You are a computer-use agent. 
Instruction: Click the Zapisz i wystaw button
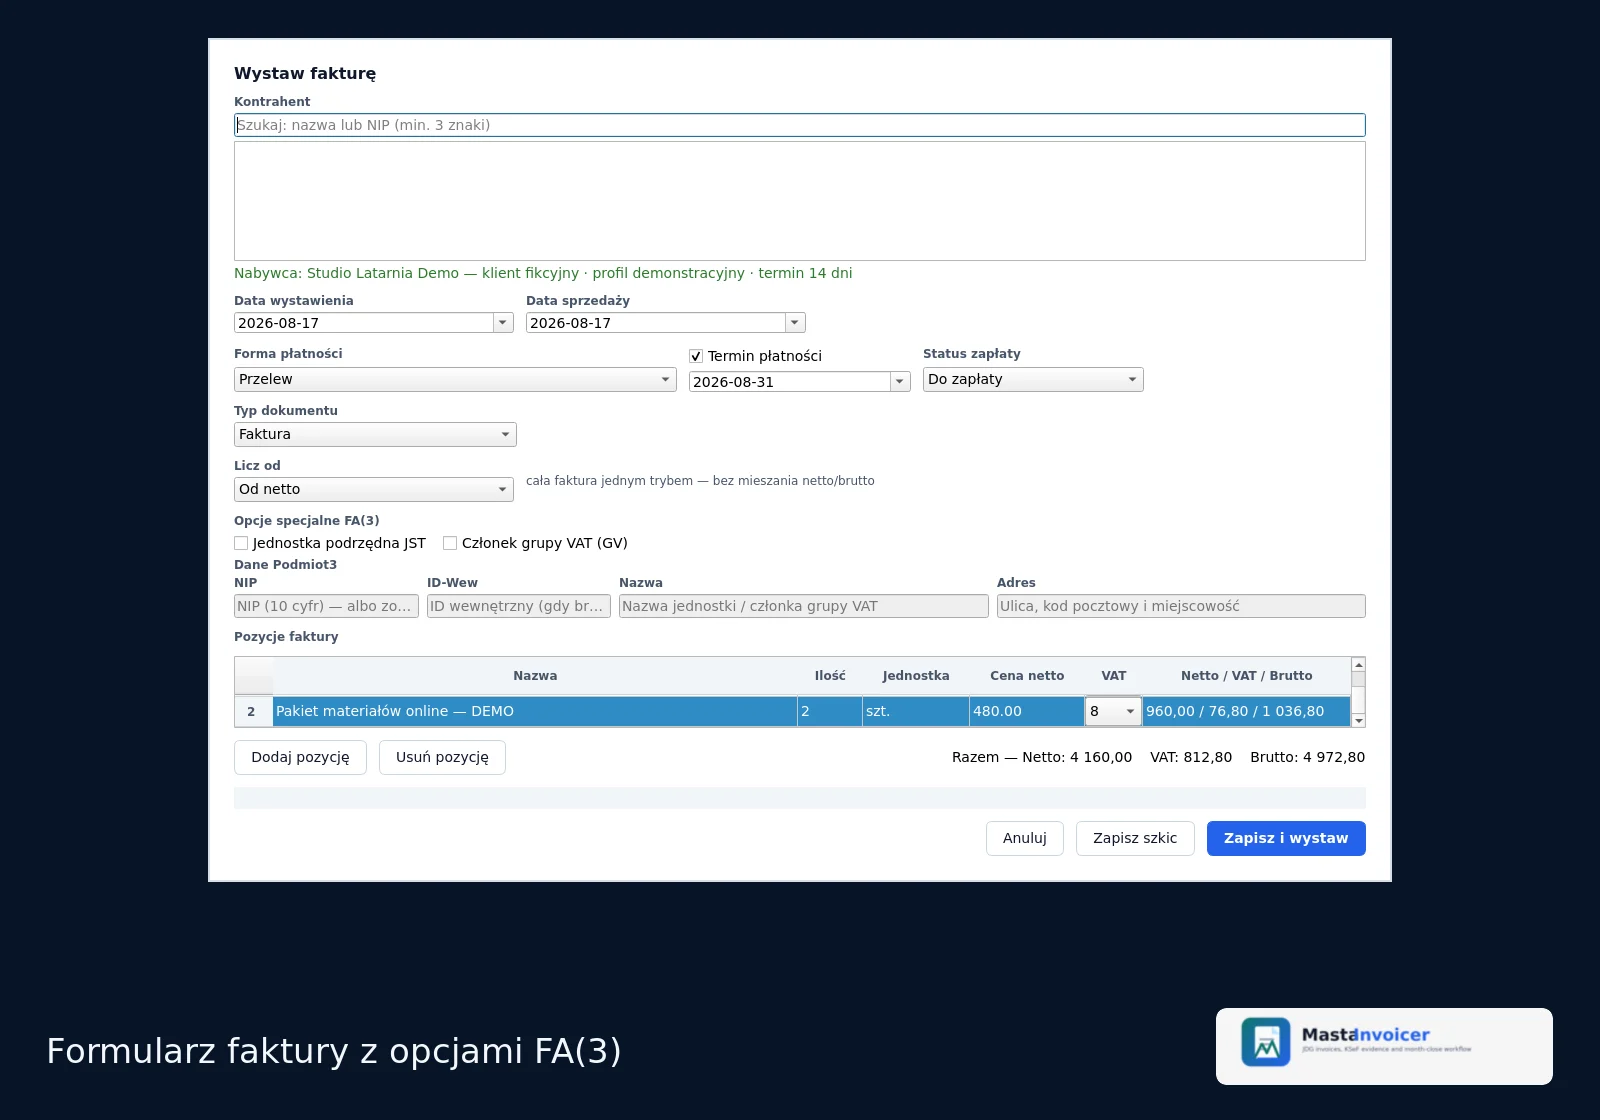click(1286, 839)
